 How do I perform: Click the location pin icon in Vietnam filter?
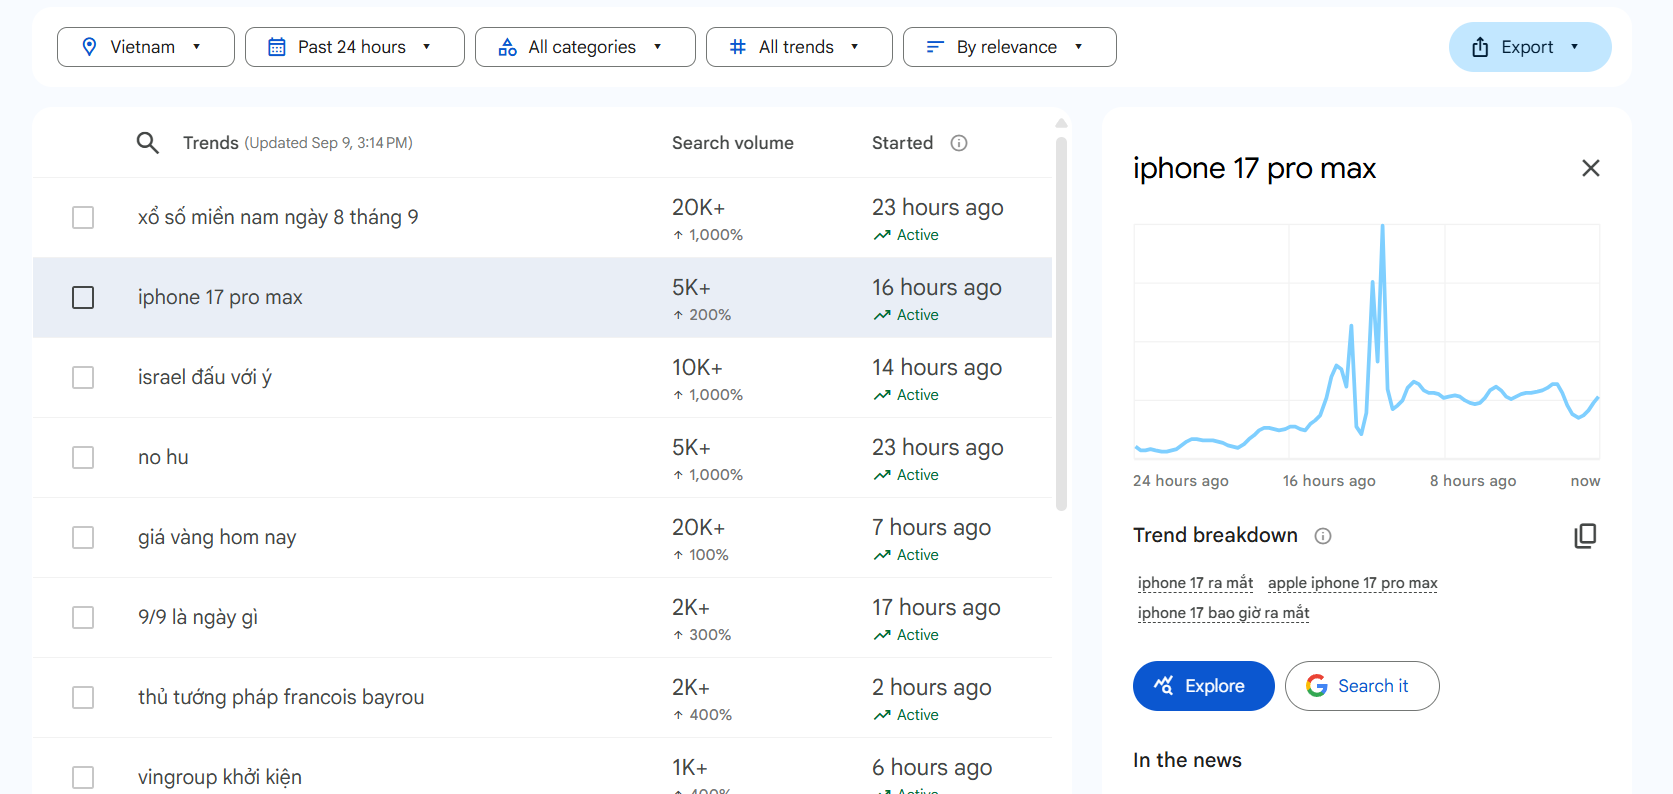point(89,47)
